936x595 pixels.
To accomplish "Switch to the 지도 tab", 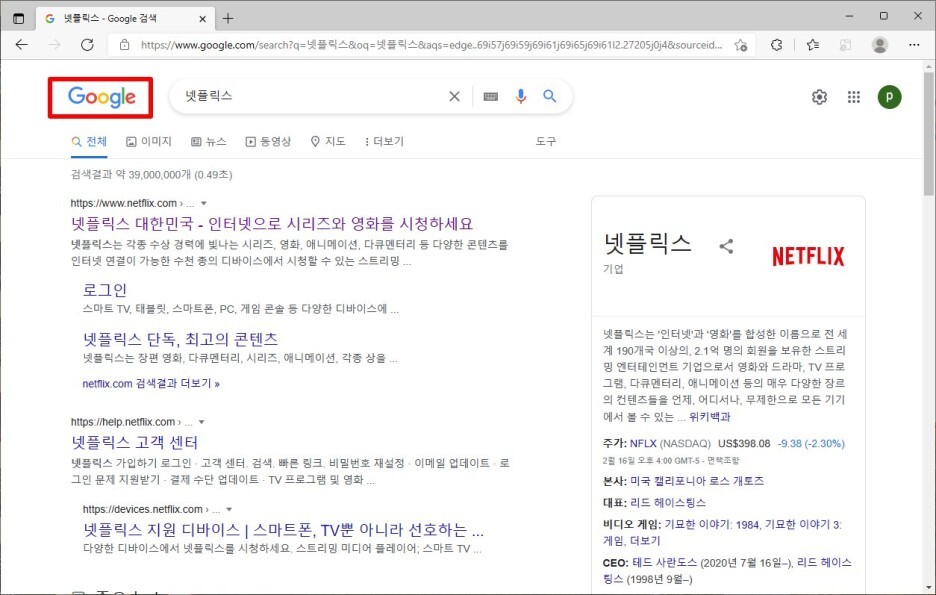I will (x=328, y=141).
